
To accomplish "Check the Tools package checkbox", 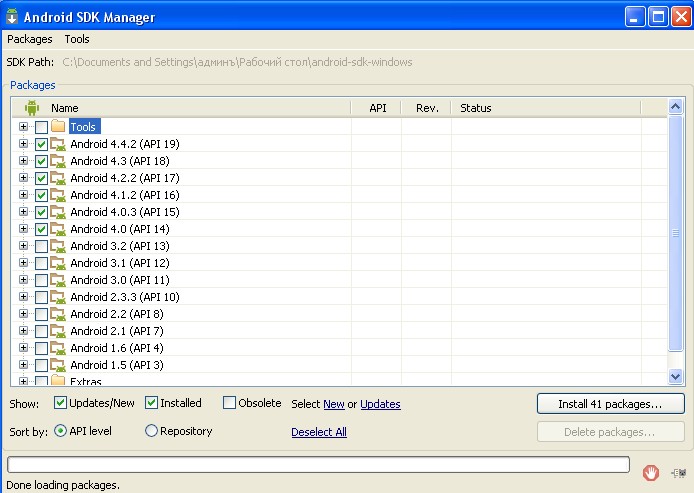I will click(x=41, y=127).
